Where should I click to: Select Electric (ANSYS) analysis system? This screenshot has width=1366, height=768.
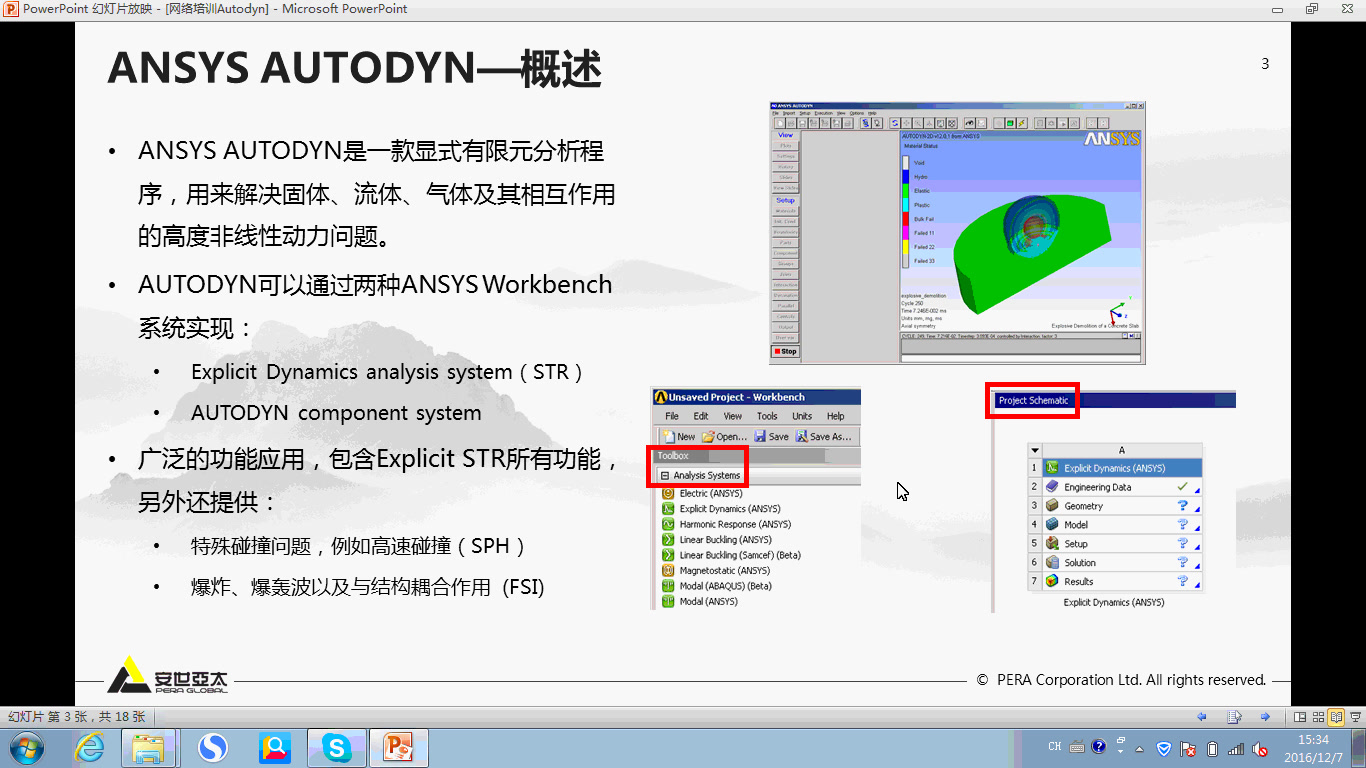(x=702, y=493)
